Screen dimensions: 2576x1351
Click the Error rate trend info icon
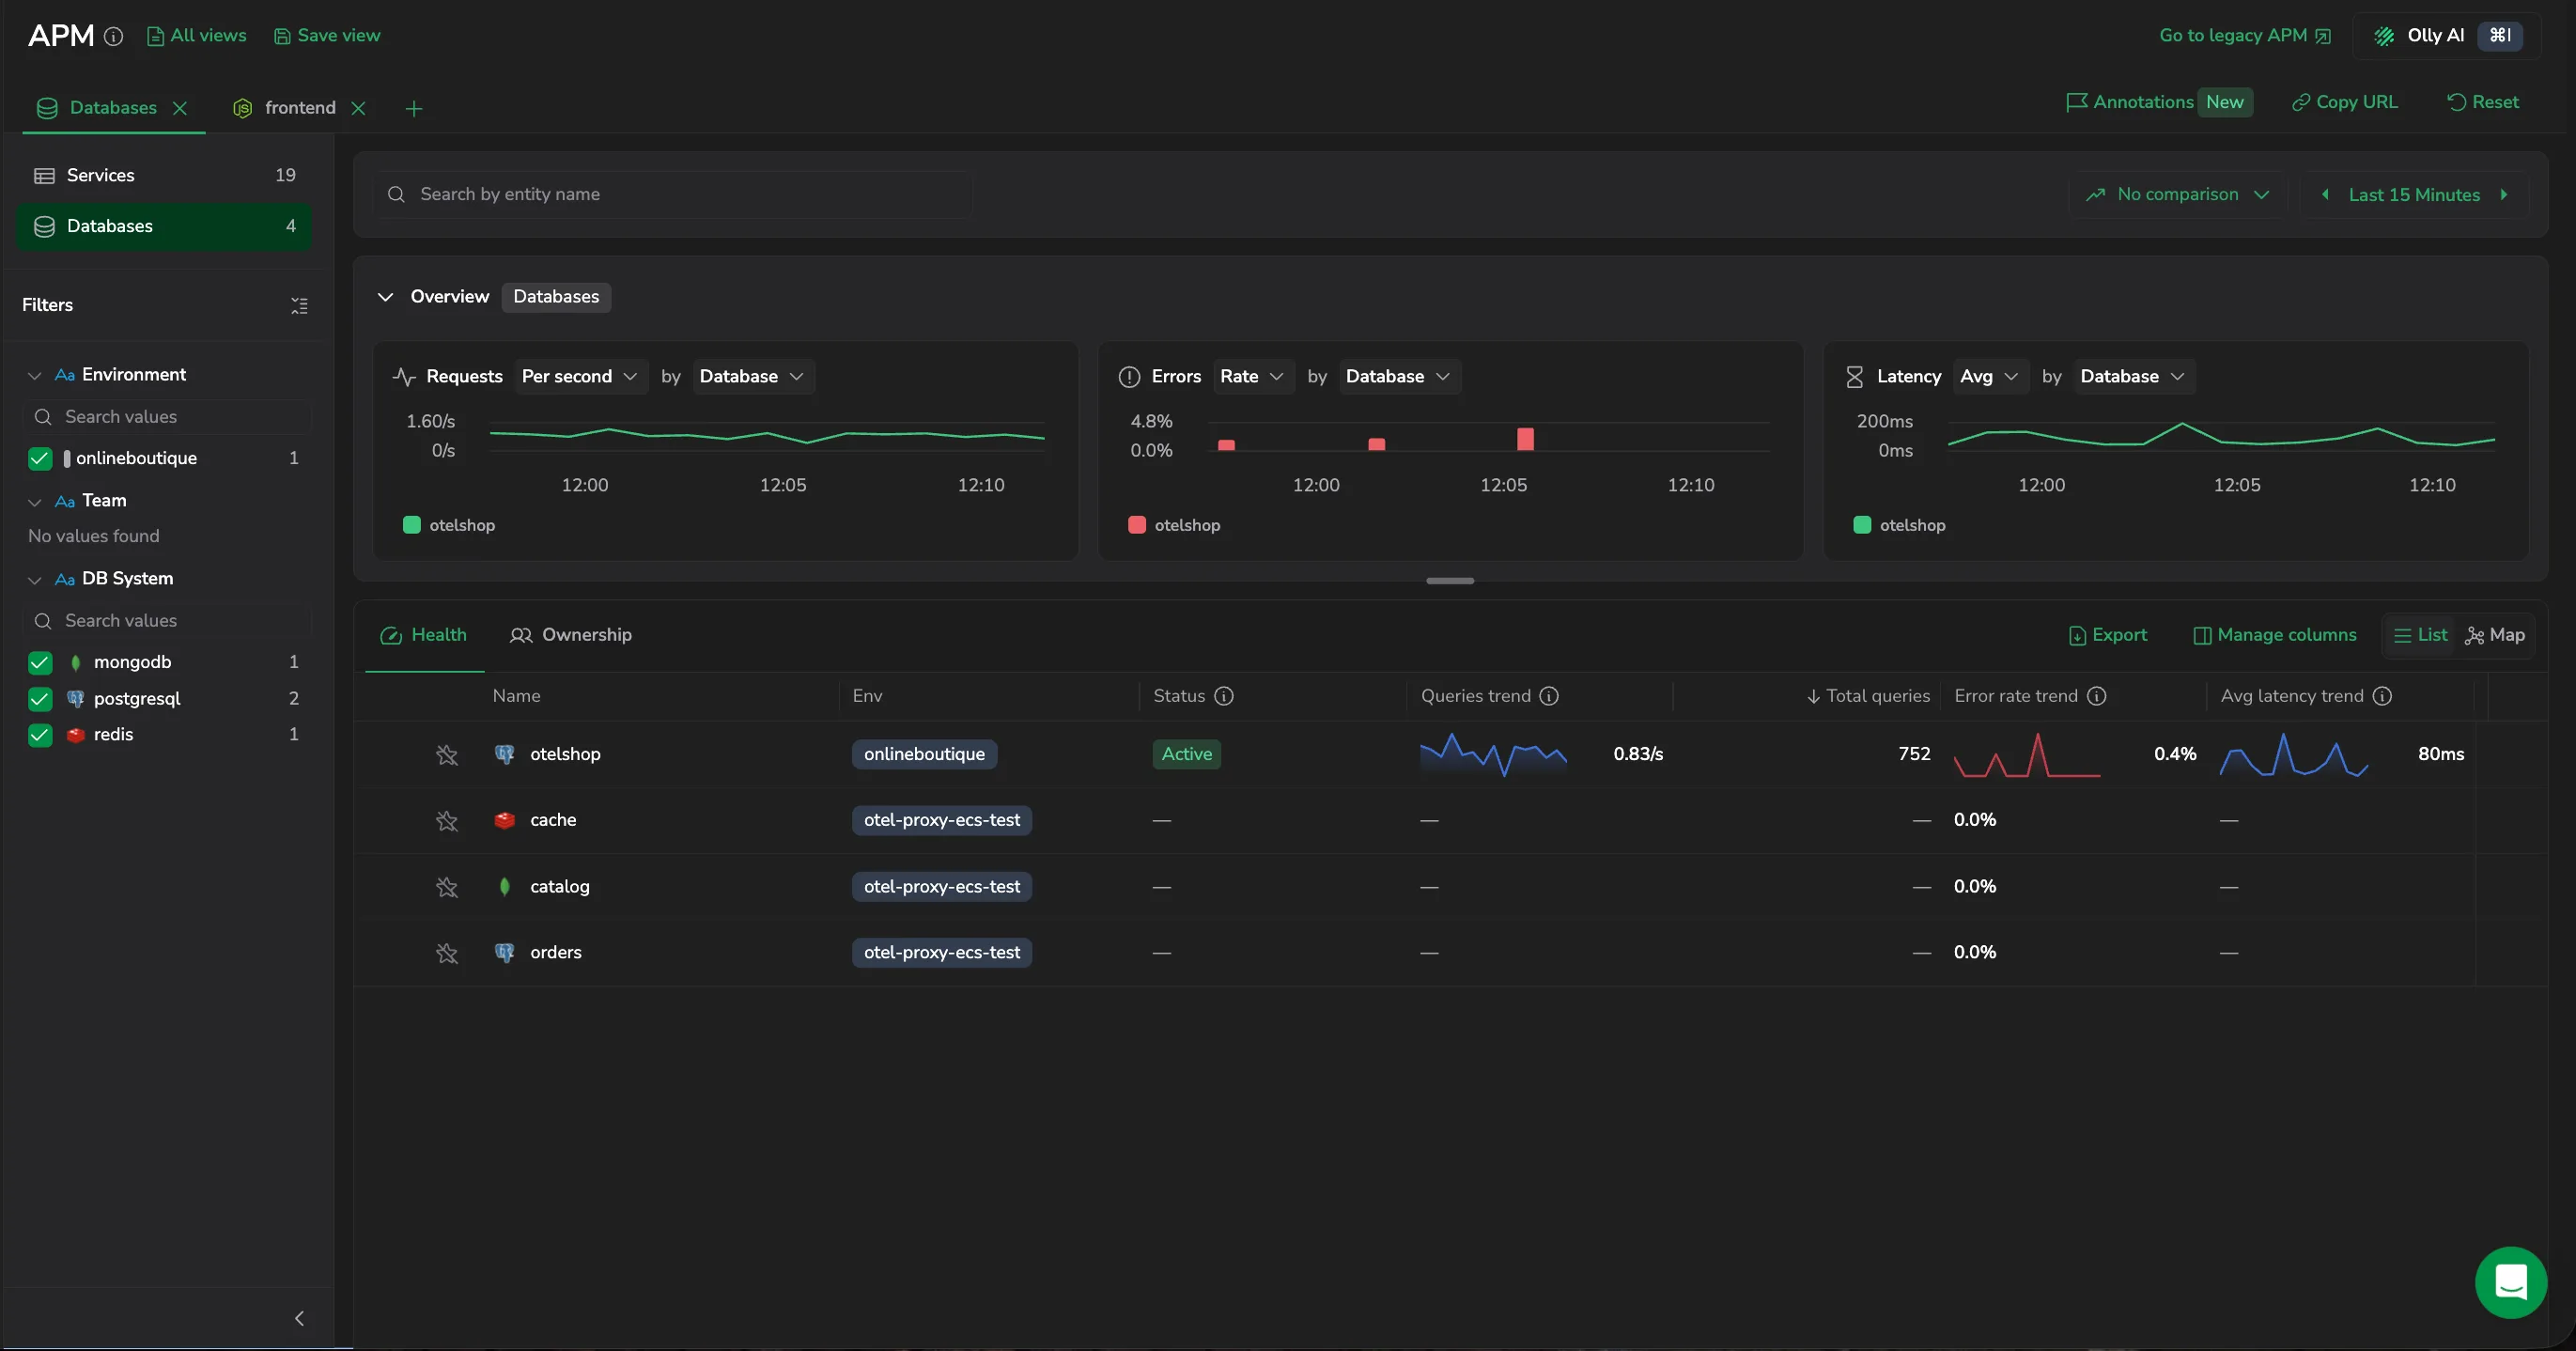point(2097,696)
